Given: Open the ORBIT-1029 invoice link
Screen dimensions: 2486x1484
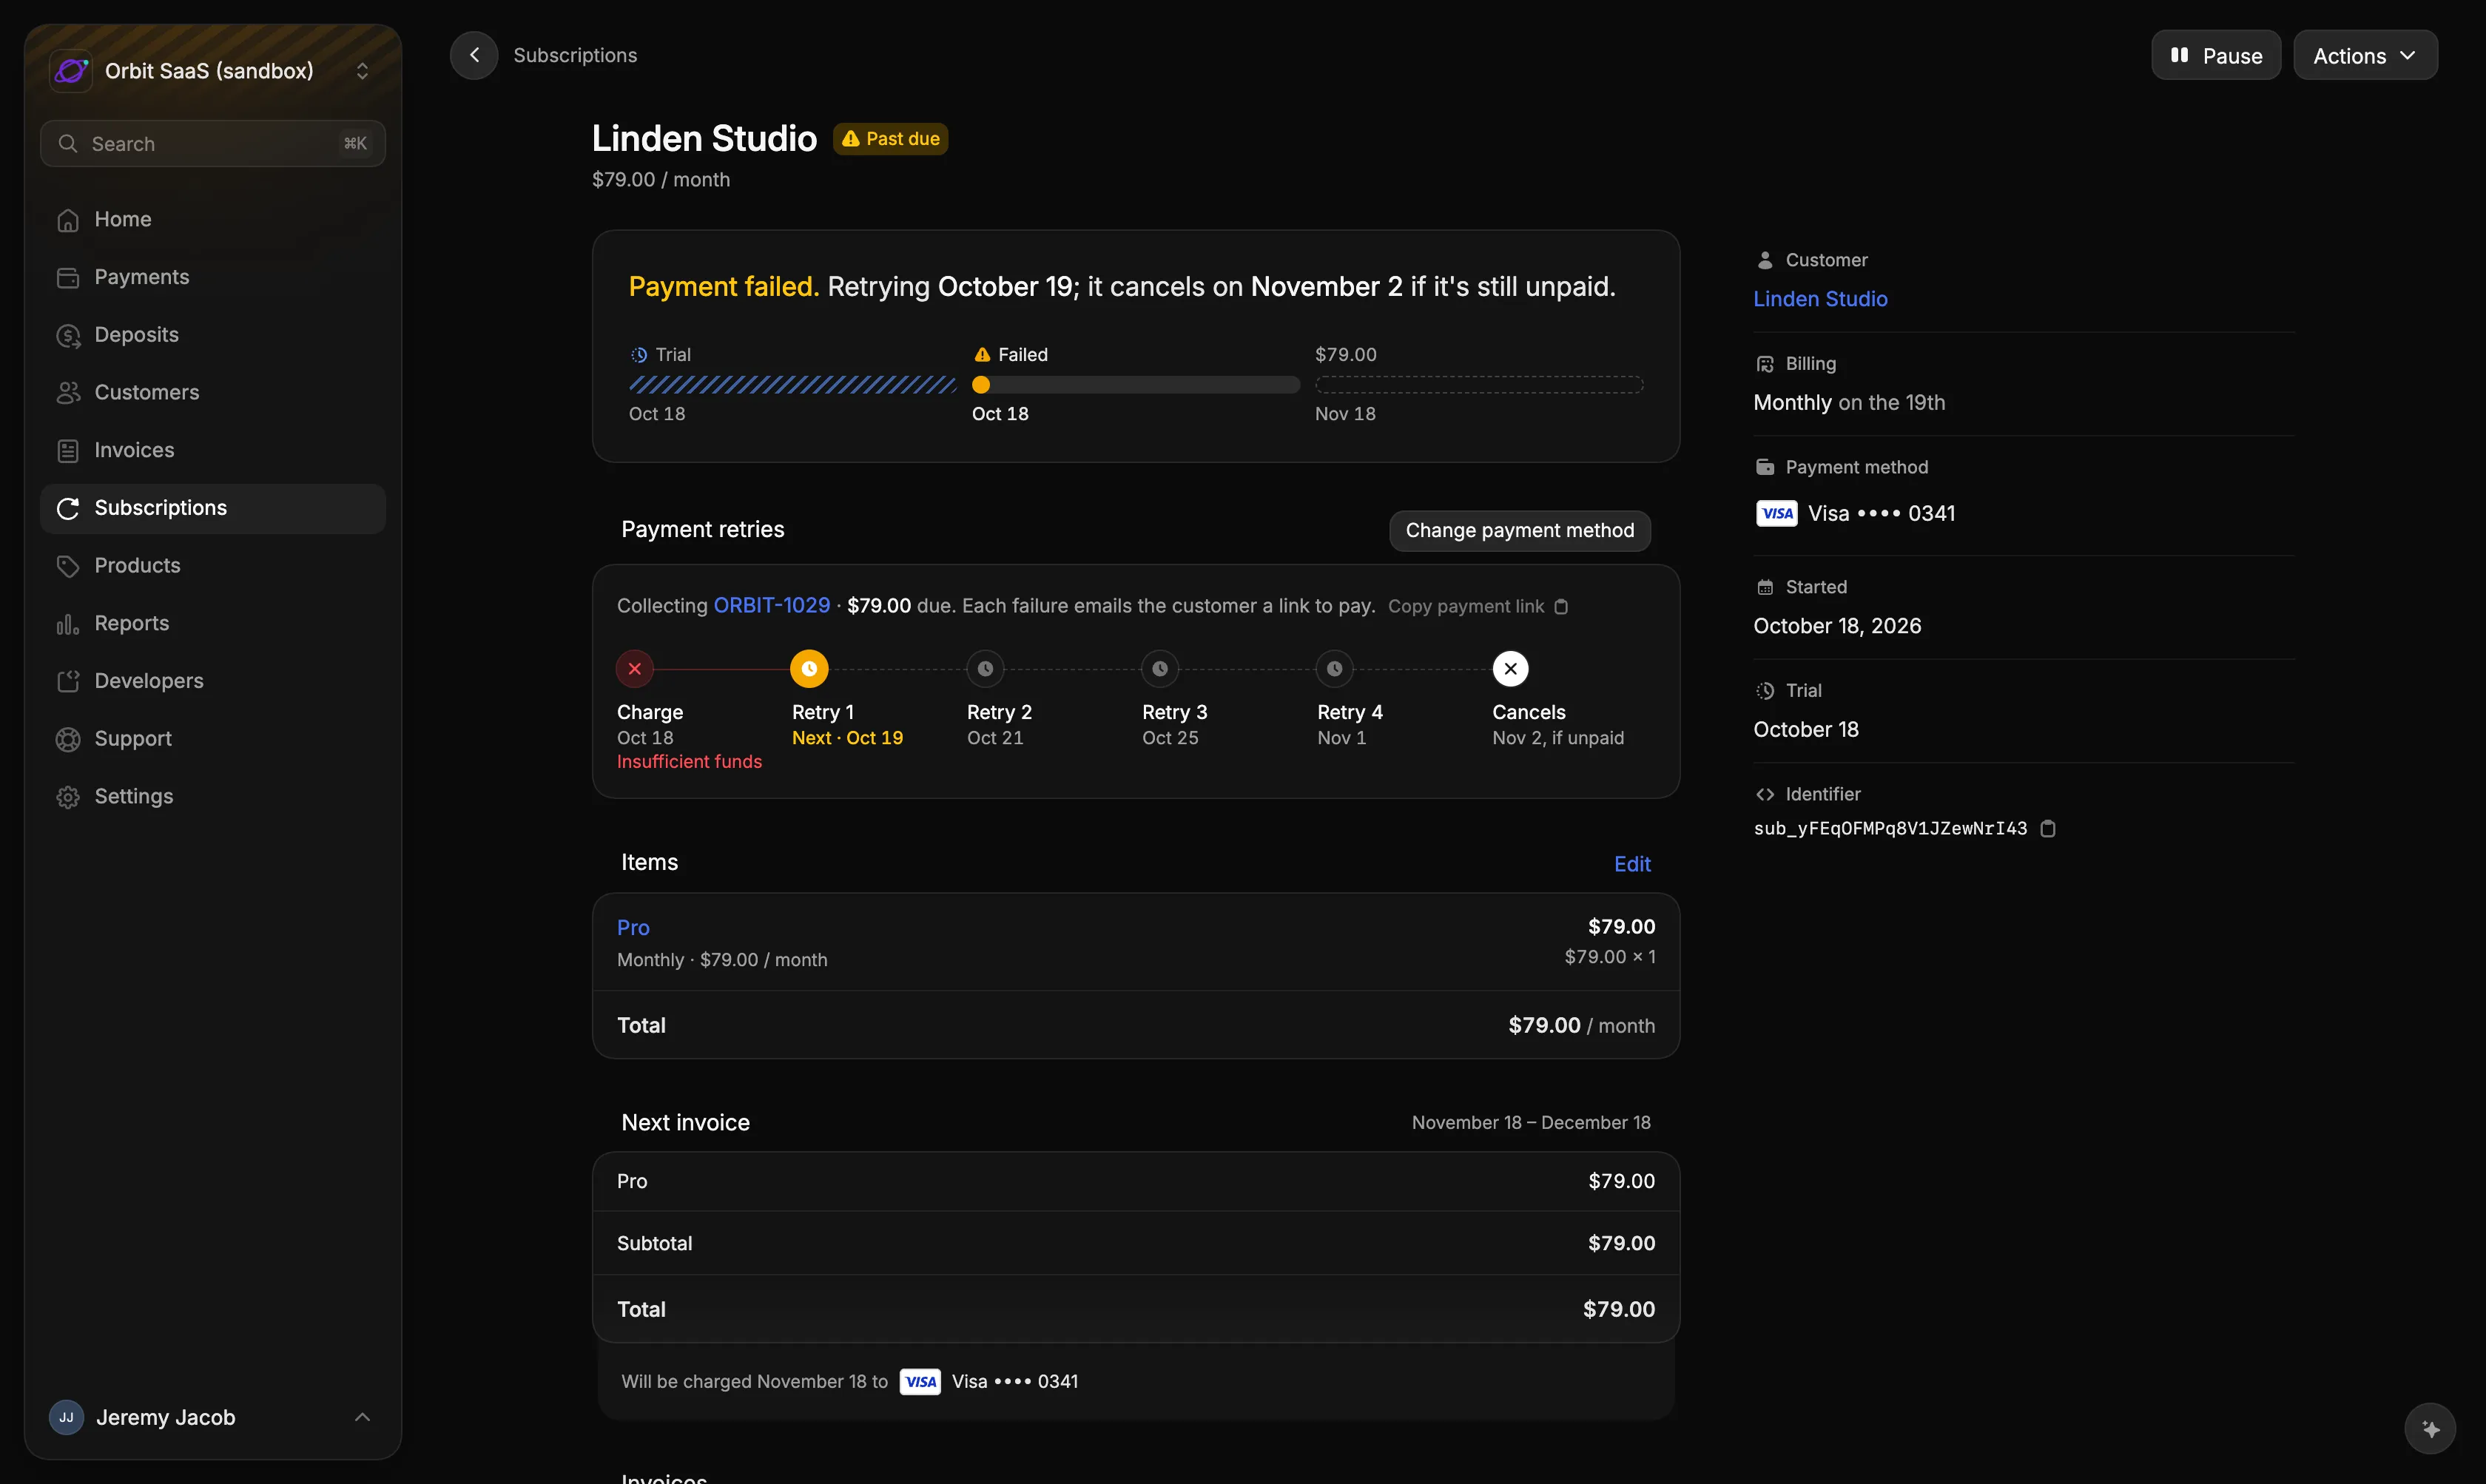Looking at the screenshot, I should pyautogui.click(x=772, y=606).
